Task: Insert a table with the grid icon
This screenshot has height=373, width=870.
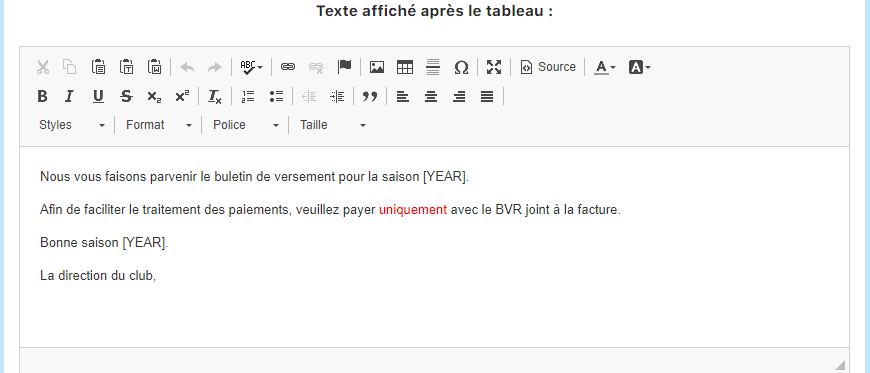Action: pos(405,67)
